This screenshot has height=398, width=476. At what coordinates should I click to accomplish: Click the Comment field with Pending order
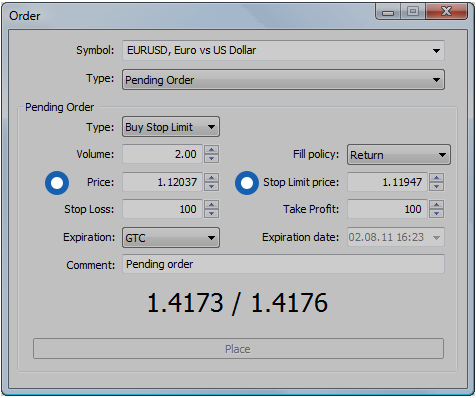click(283, 264)
